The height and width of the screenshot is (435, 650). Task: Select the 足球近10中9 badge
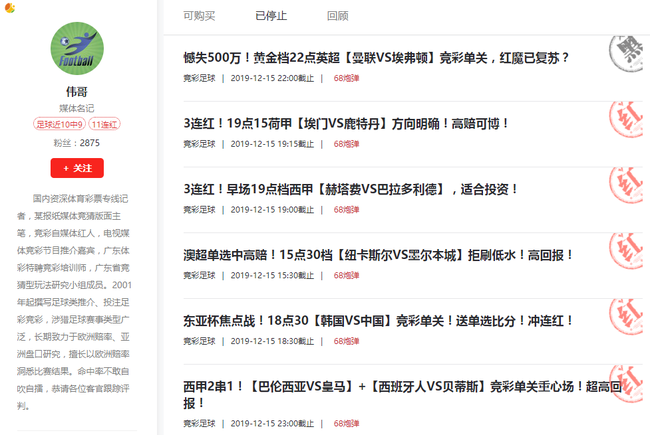click(59, 124)
